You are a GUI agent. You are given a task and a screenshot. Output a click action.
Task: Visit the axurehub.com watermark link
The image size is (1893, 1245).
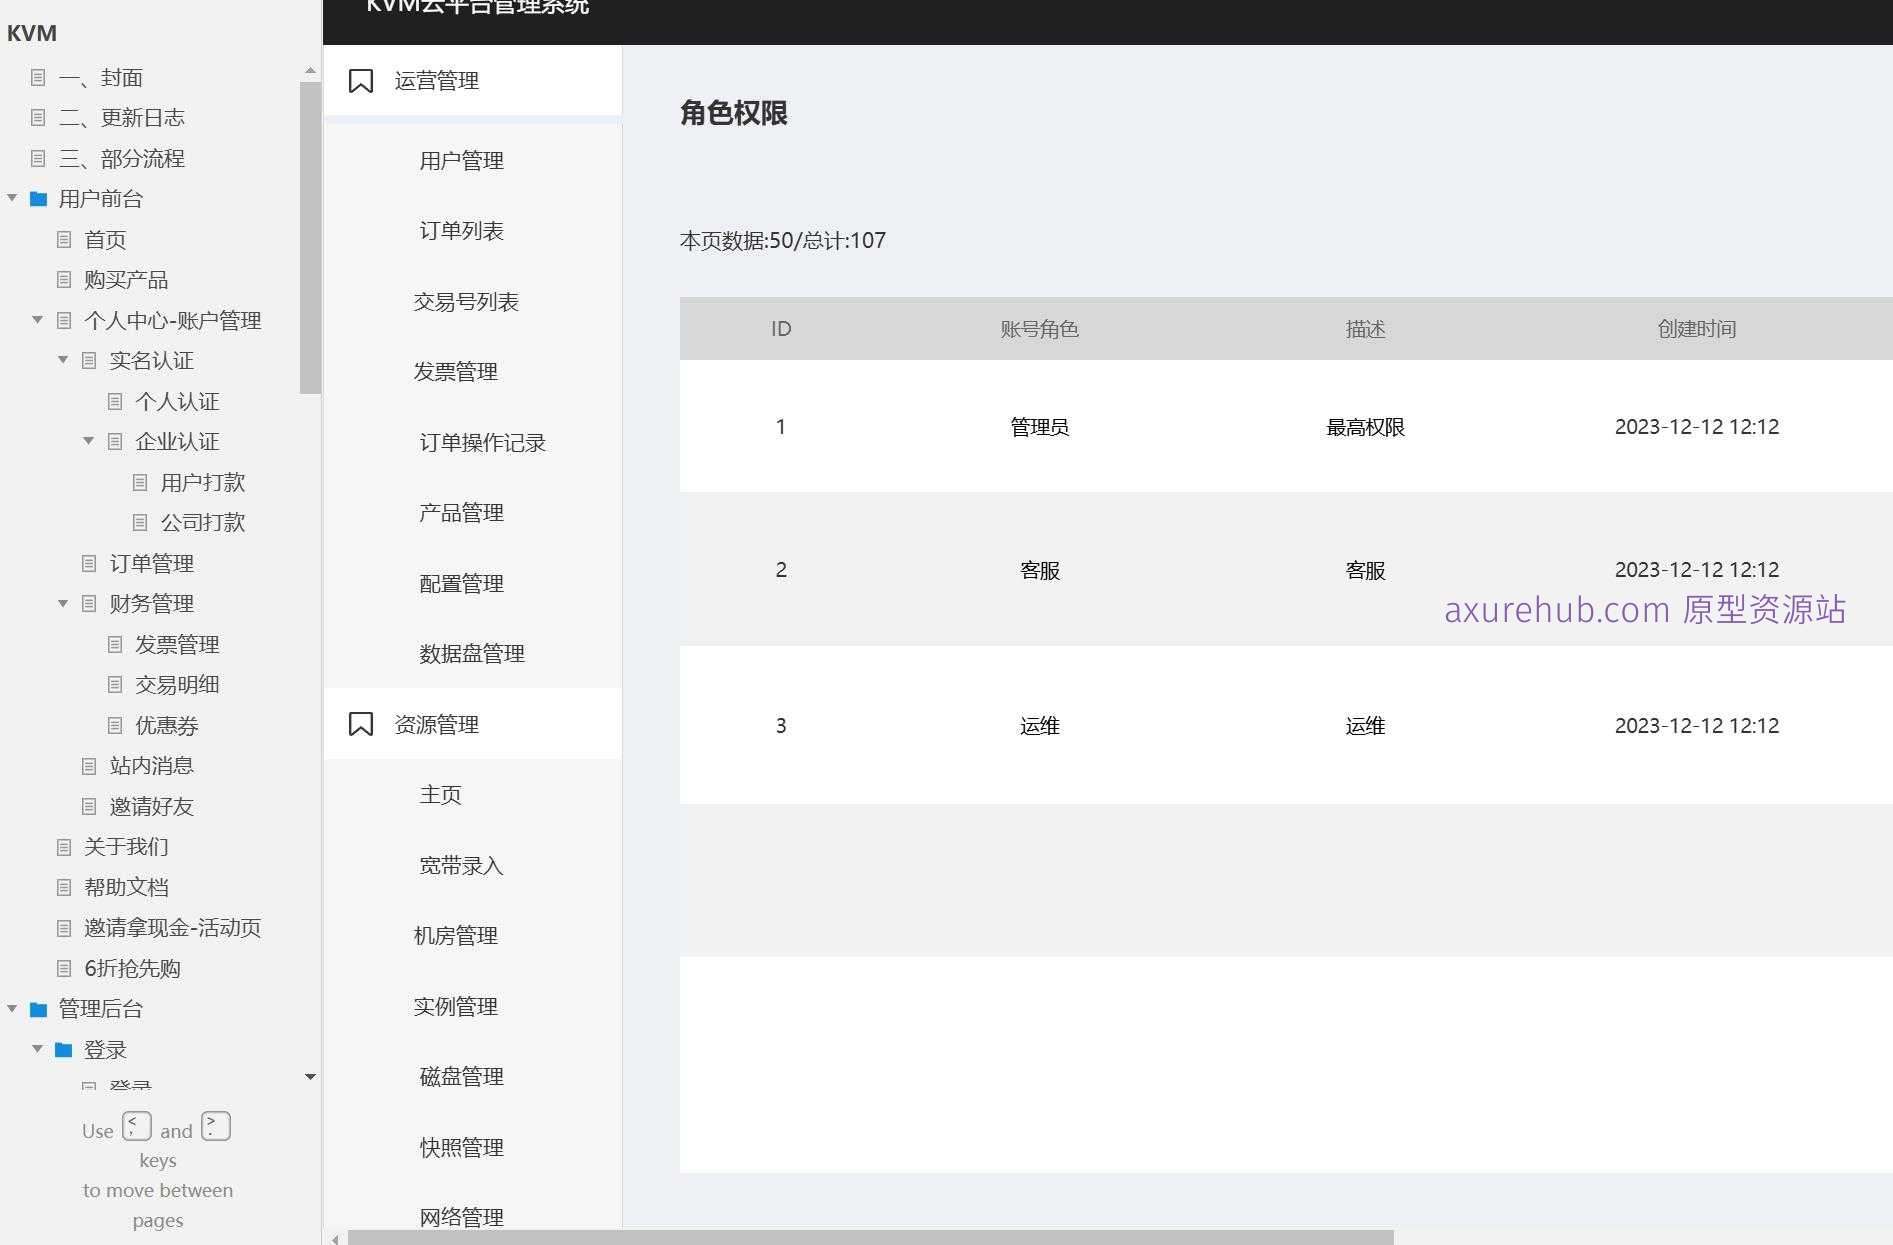[x=1644, y=611]
